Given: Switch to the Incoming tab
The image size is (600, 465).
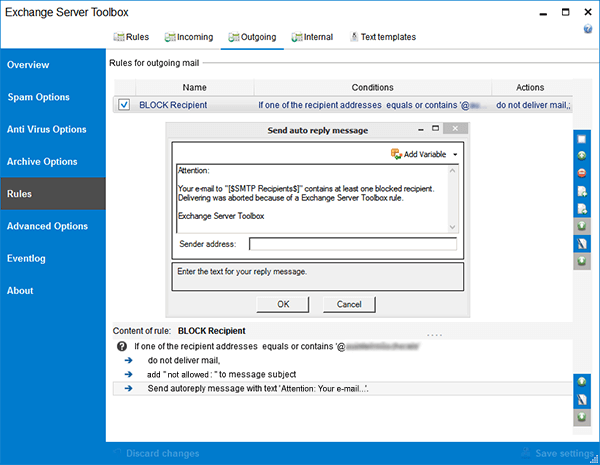Looking at the screenshot, I should pos(189,37).
